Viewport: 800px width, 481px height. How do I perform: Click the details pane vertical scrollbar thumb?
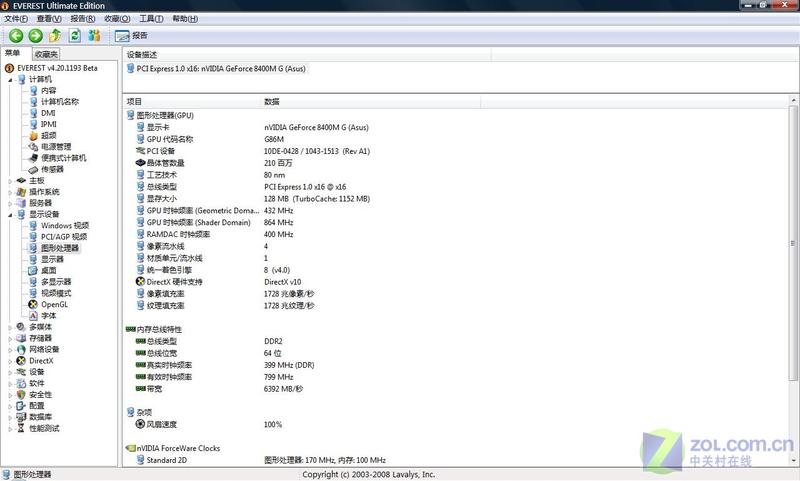click(793, 243)
